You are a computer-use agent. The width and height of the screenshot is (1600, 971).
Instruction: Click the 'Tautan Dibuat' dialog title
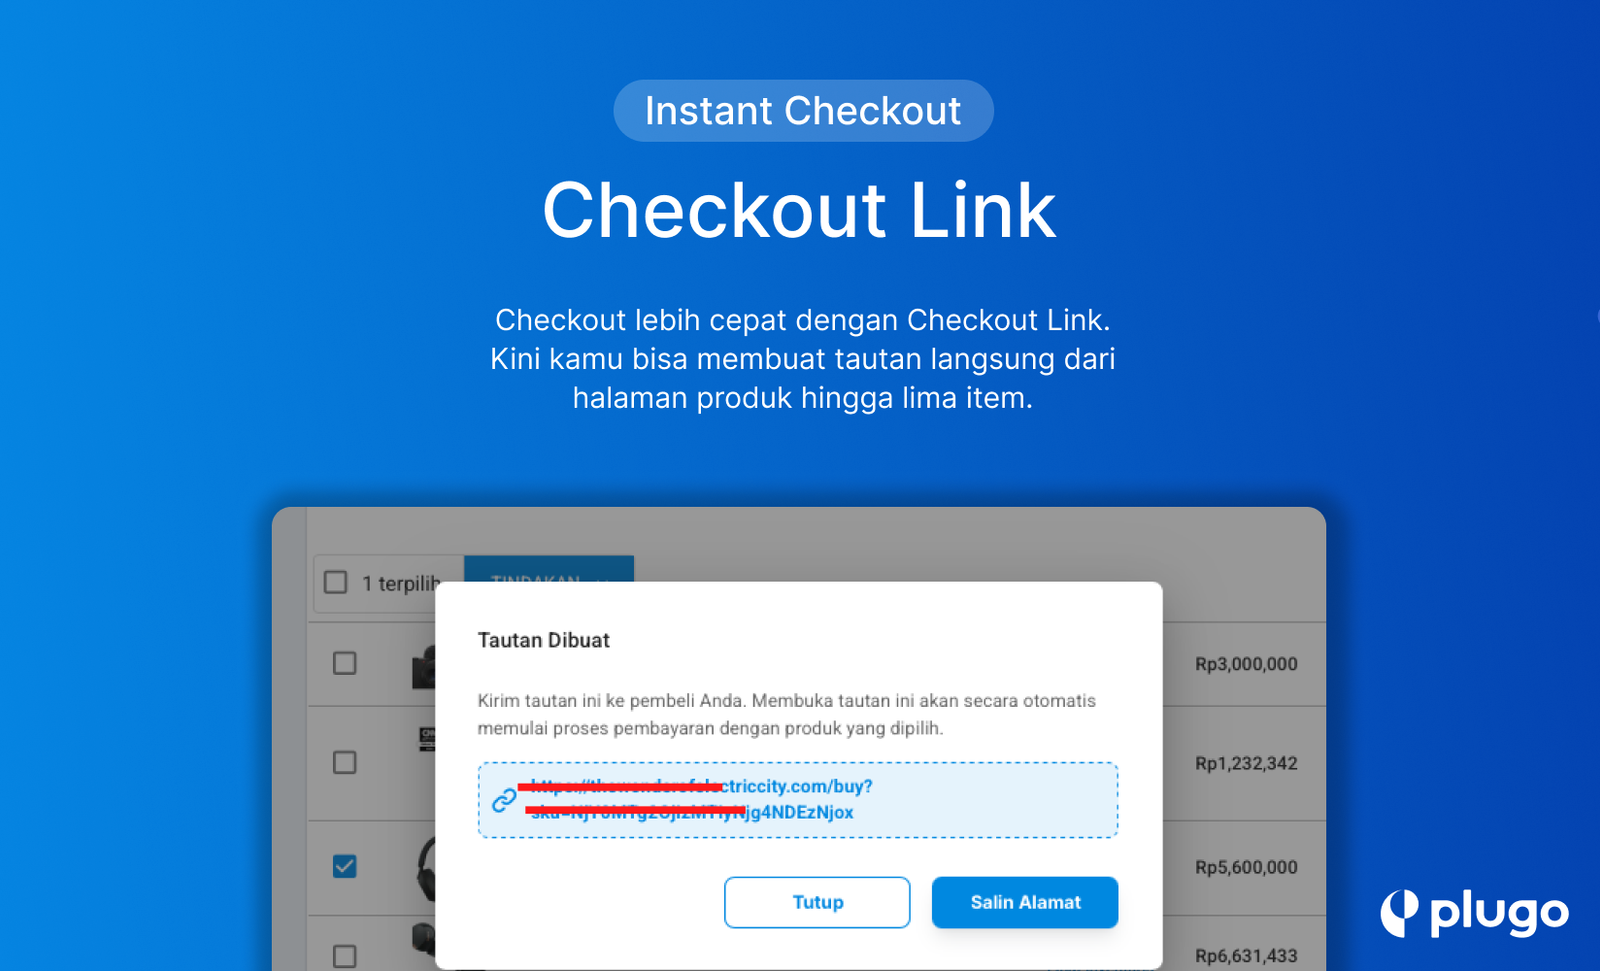543,640
